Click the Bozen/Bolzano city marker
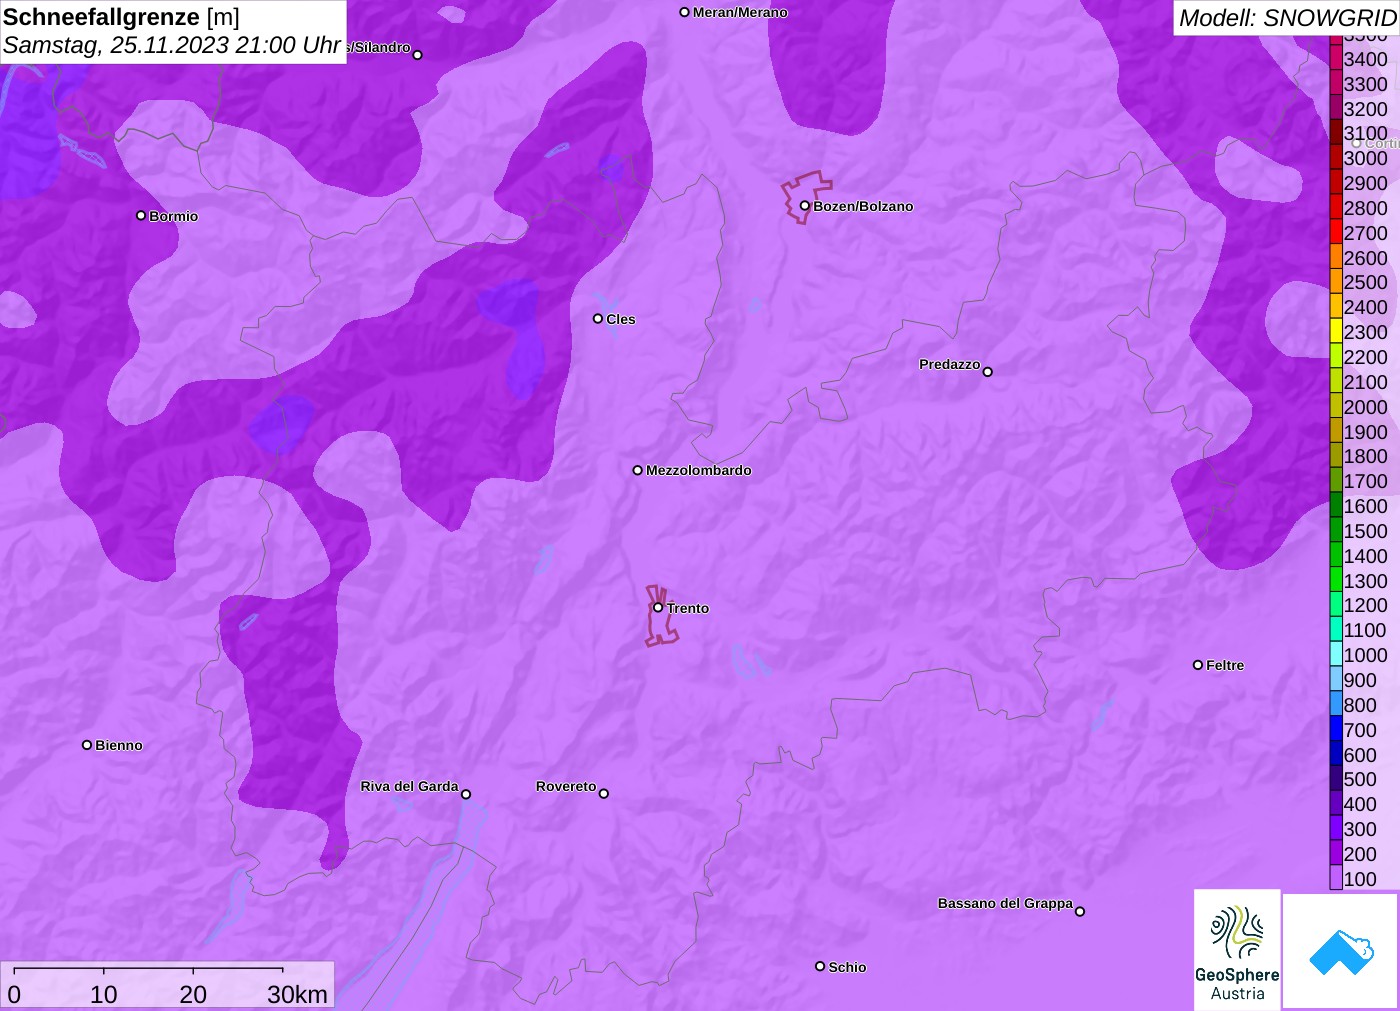This screenshot has width=1400, height=1011. point(804,206)
